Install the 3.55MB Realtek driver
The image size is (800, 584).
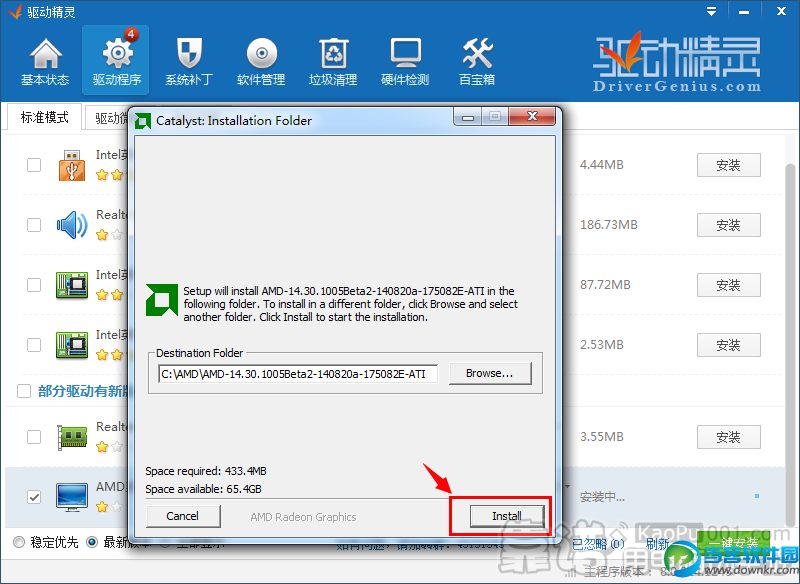(x=729, y=437)
